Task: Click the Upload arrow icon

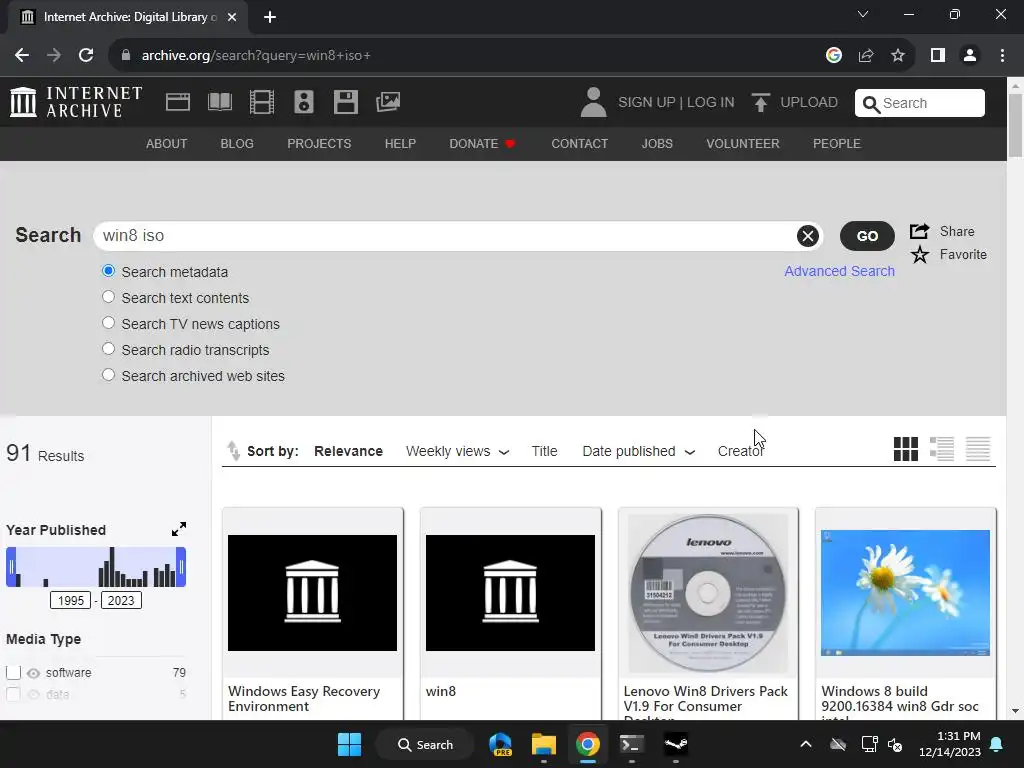Action: click(x=760, y=103)
